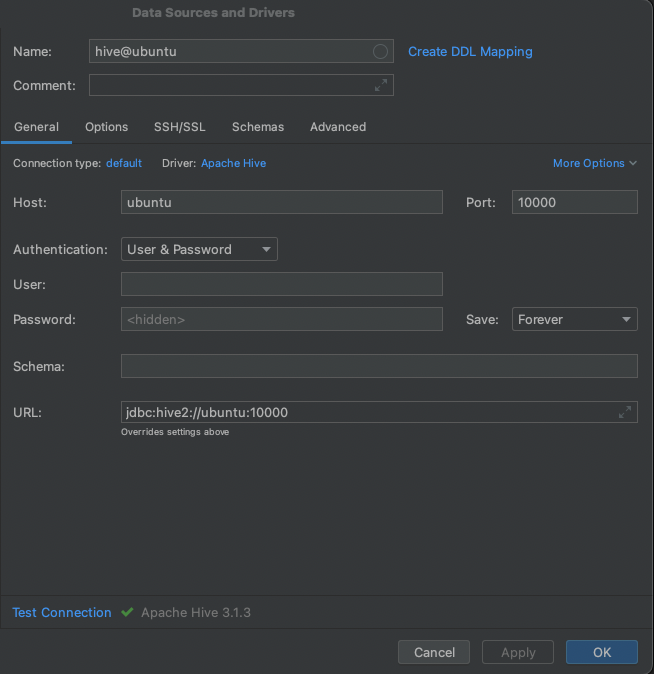Focus the Password input field
This screenshot has width=654, height=674.
click(282, 319)
